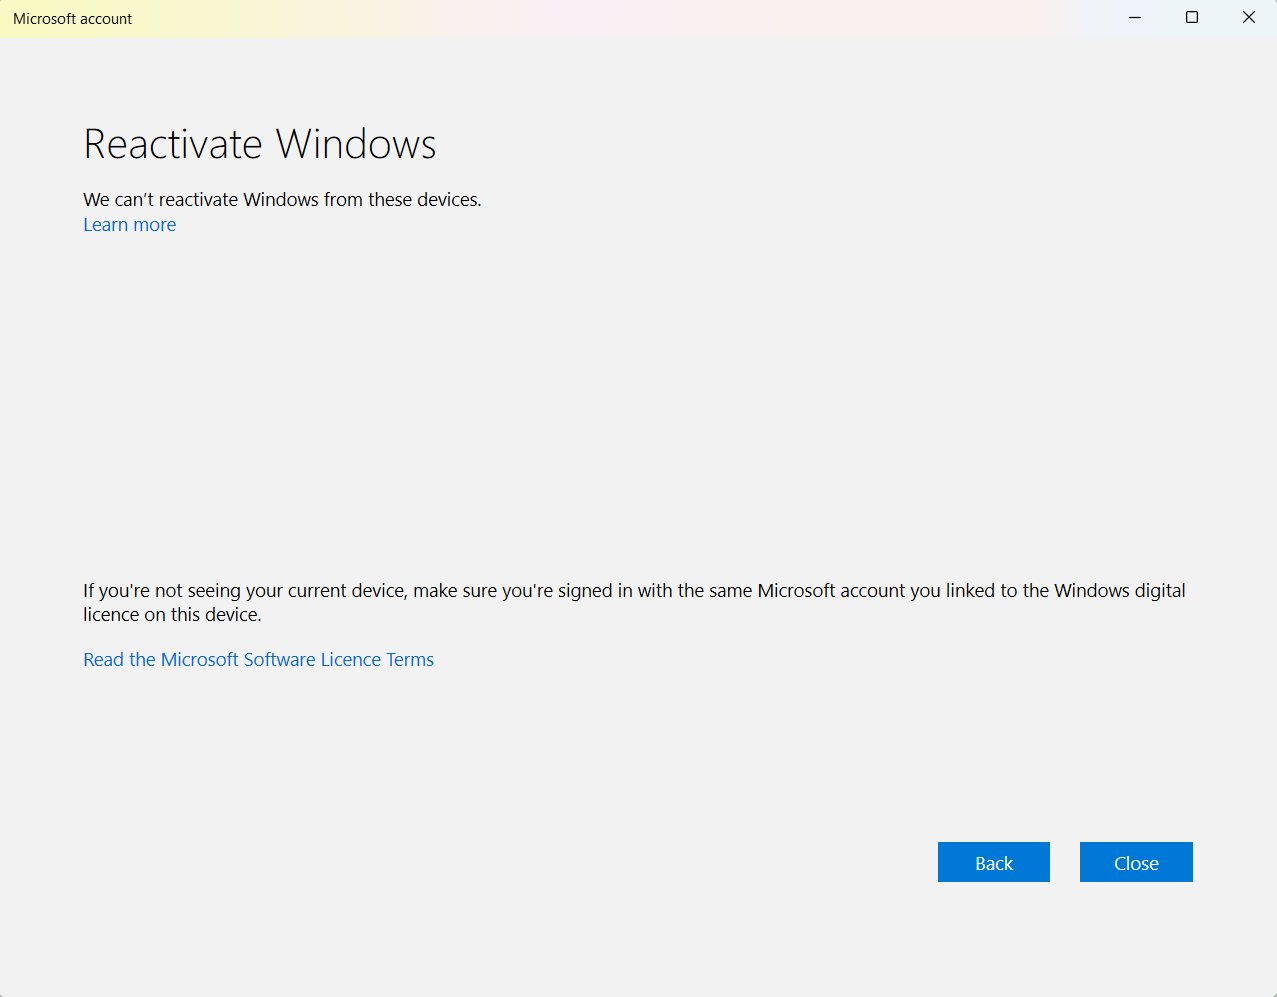The width and height of the screenshot is (1277, 997).
Task: Click the Reactivate Windows heading
Action: click(x=259, y=143)
